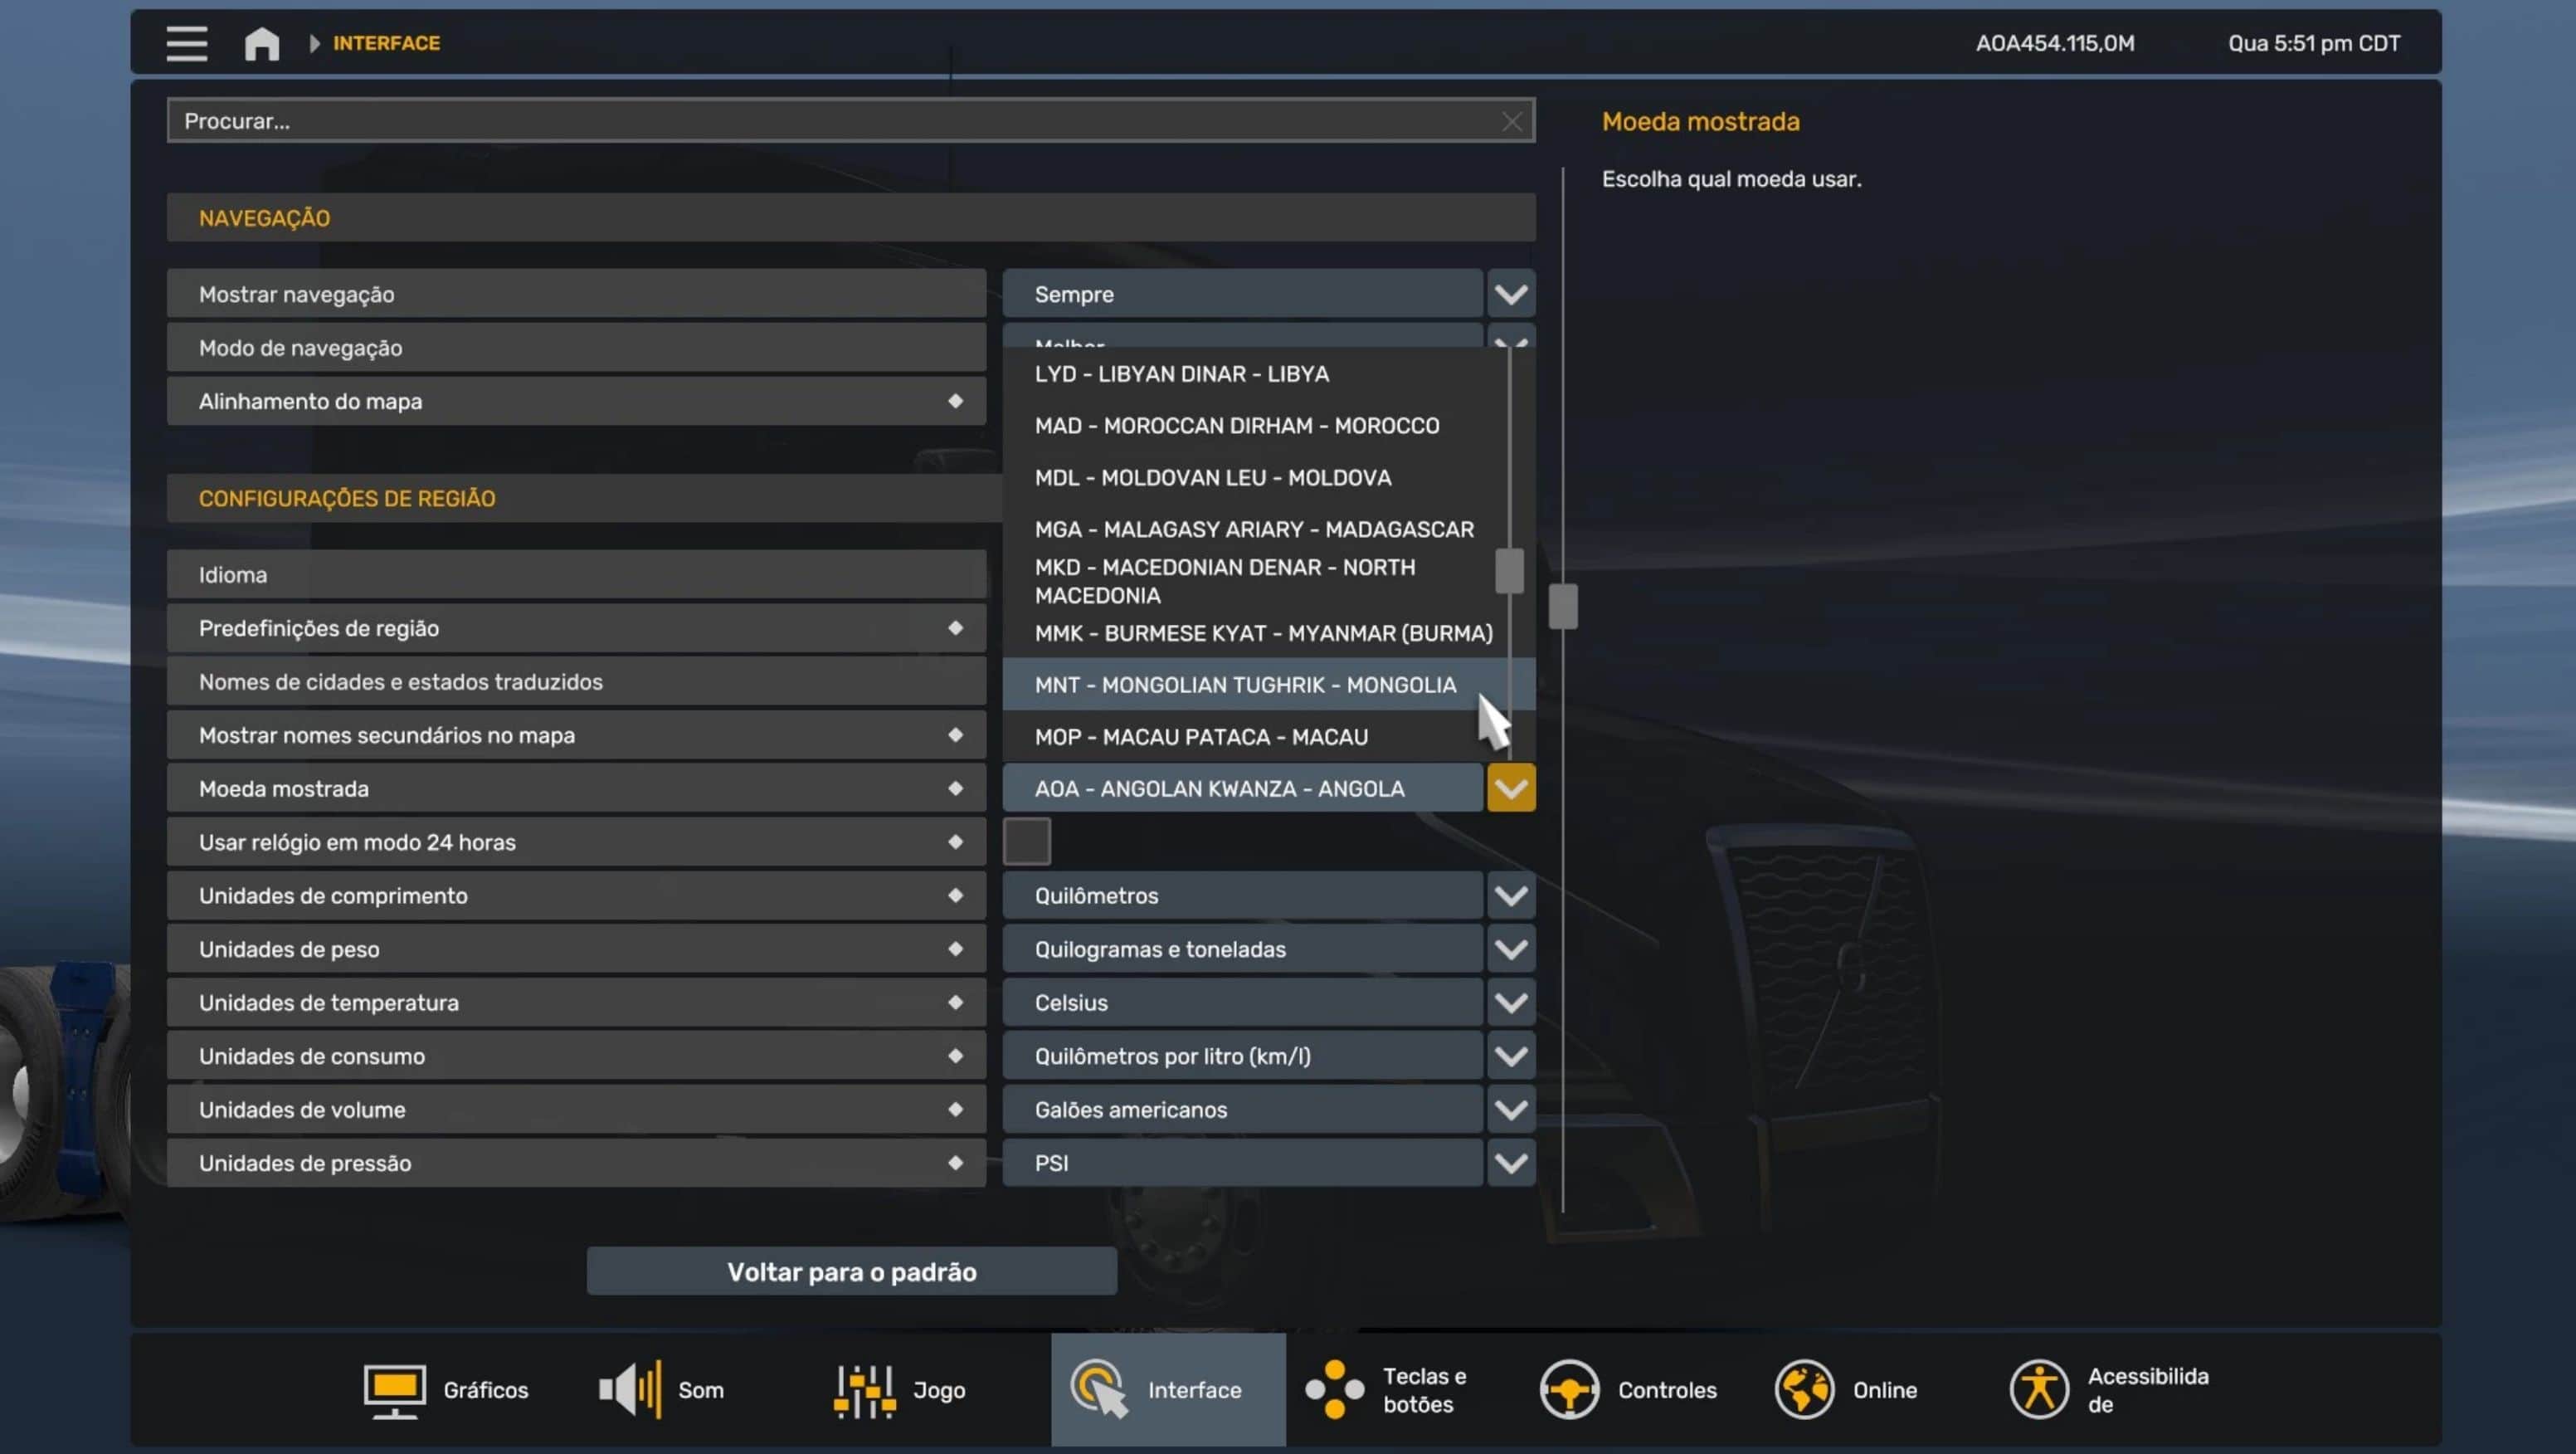Open Teclas e botões icon

1334,1390
